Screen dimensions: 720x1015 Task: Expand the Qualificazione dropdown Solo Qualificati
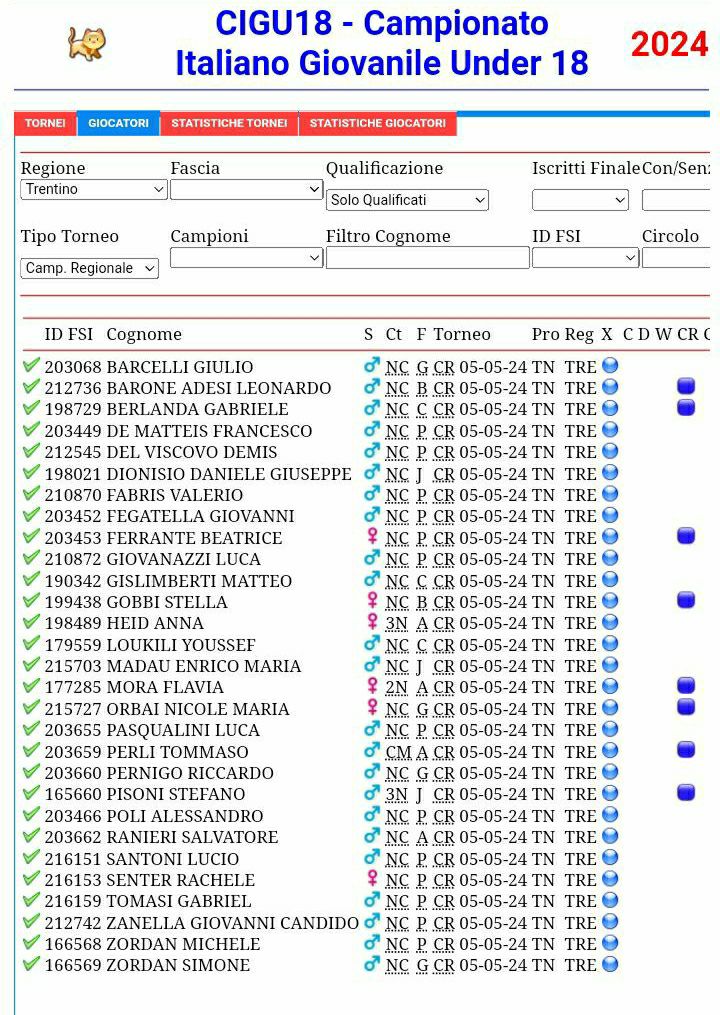(407, 200)
